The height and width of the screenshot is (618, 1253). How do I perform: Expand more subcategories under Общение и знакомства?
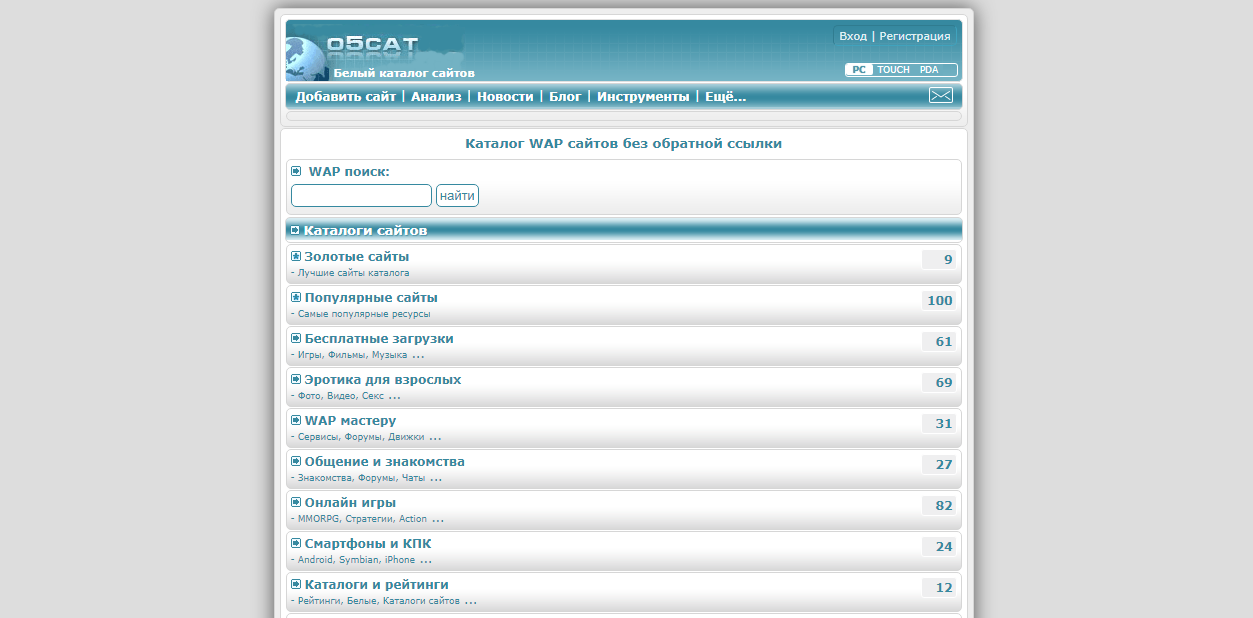pyautogui.click(x=436, y=478)
